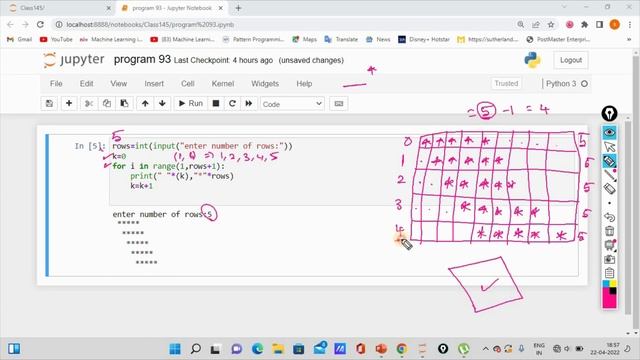The width and height of the screenshot is (640, 360).
Task: Open the File menu
Action: pos(56,84)
